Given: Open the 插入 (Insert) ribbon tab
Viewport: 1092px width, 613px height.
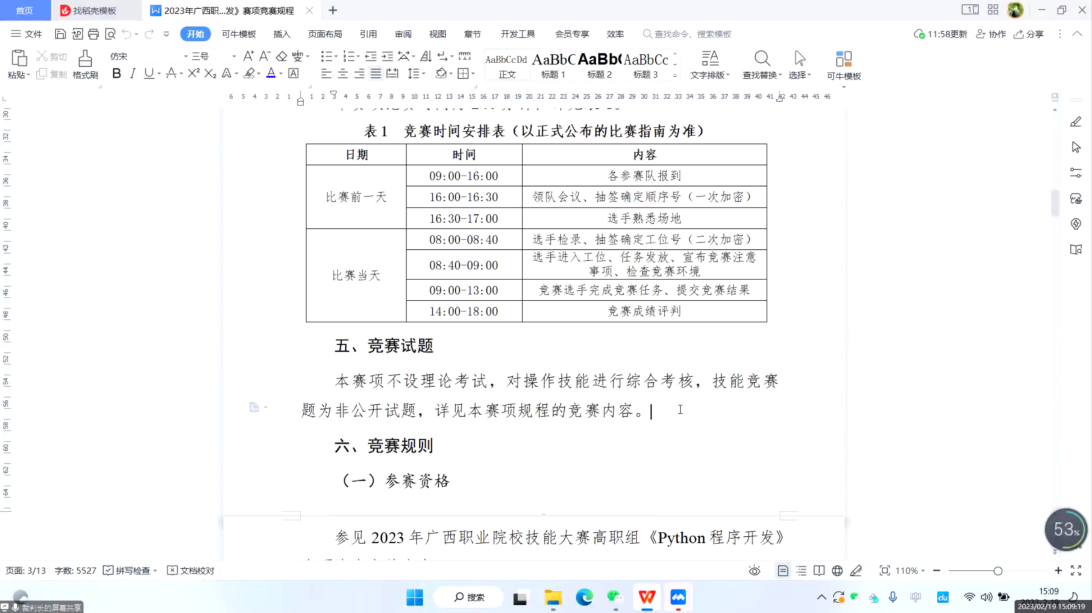Looking at the screenshot, I should (x=281, y=34).
